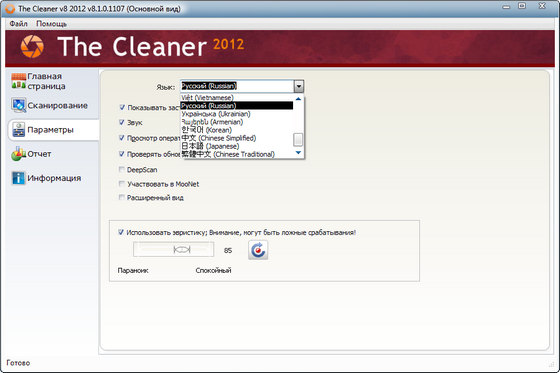This screenshot has width=560, height=373.
Task: Click the The Cleaner orange logo in banner
Action: (x=32, y=46)
